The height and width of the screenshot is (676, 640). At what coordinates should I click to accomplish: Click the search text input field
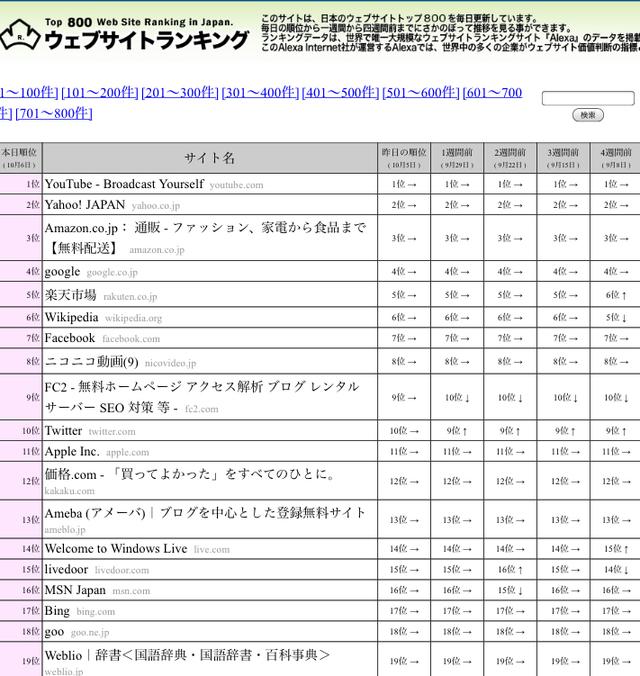(x=588, y=98)
